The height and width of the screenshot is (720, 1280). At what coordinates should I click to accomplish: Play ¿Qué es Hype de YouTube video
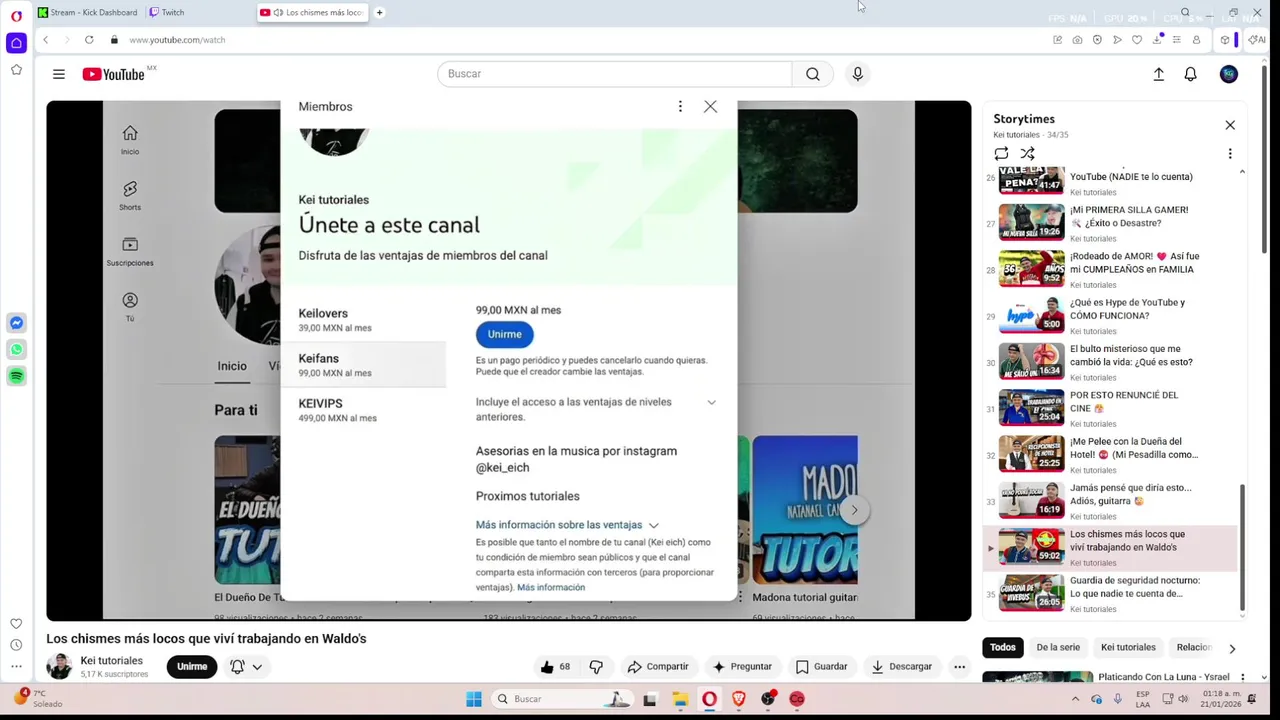(1109, 315)
